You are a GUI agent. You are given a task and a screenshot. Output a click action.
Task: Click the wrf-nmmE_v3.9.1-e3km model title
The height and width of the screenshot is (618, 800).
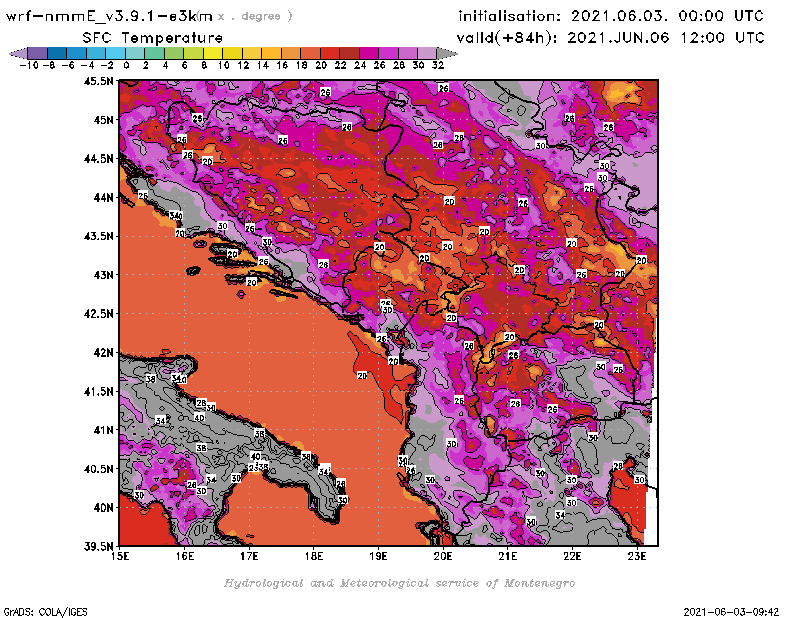click(x=109, y=16)
